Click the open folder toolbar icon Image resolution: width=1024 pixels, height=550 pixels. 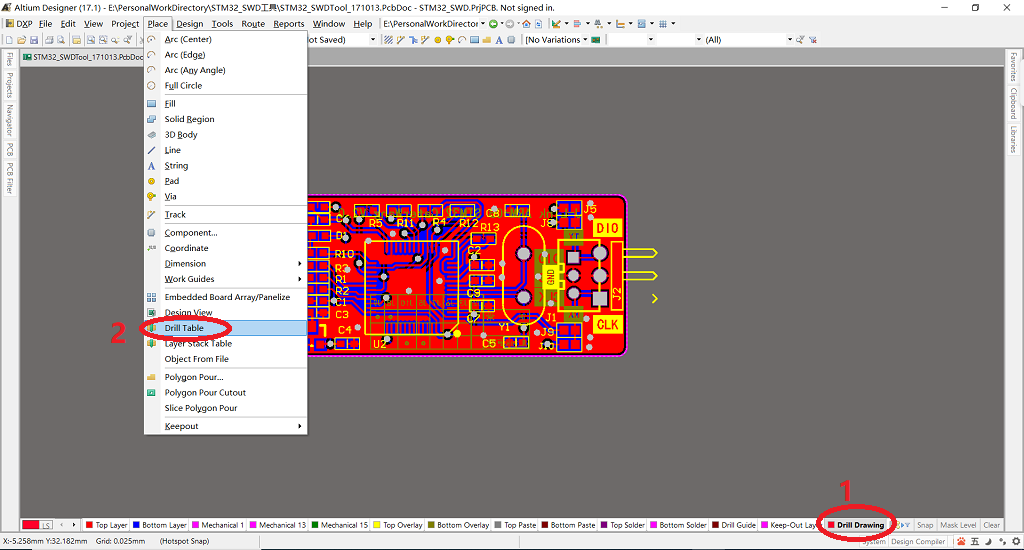point(22,40)
